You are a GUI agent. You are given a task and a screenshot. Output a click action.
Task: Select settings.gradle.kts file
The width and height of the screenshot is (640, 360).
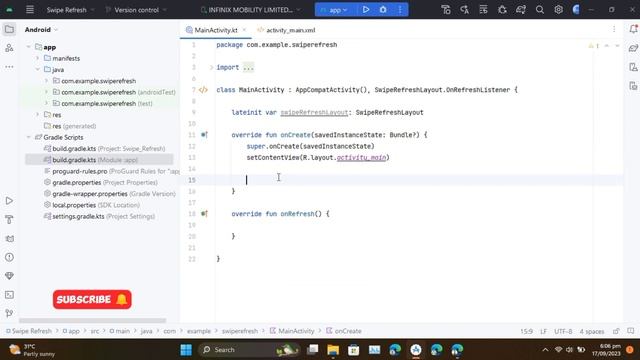click(x=99, y=216)
